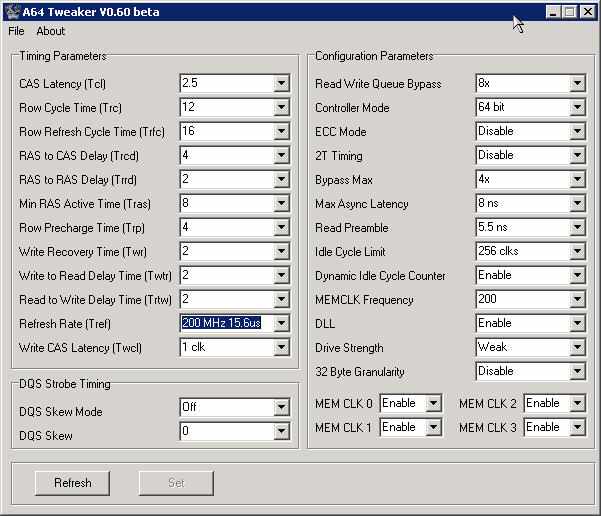Open the About menu
This screenshot has height=516, width=601.
pyautogui.click(x=51, y=31)
